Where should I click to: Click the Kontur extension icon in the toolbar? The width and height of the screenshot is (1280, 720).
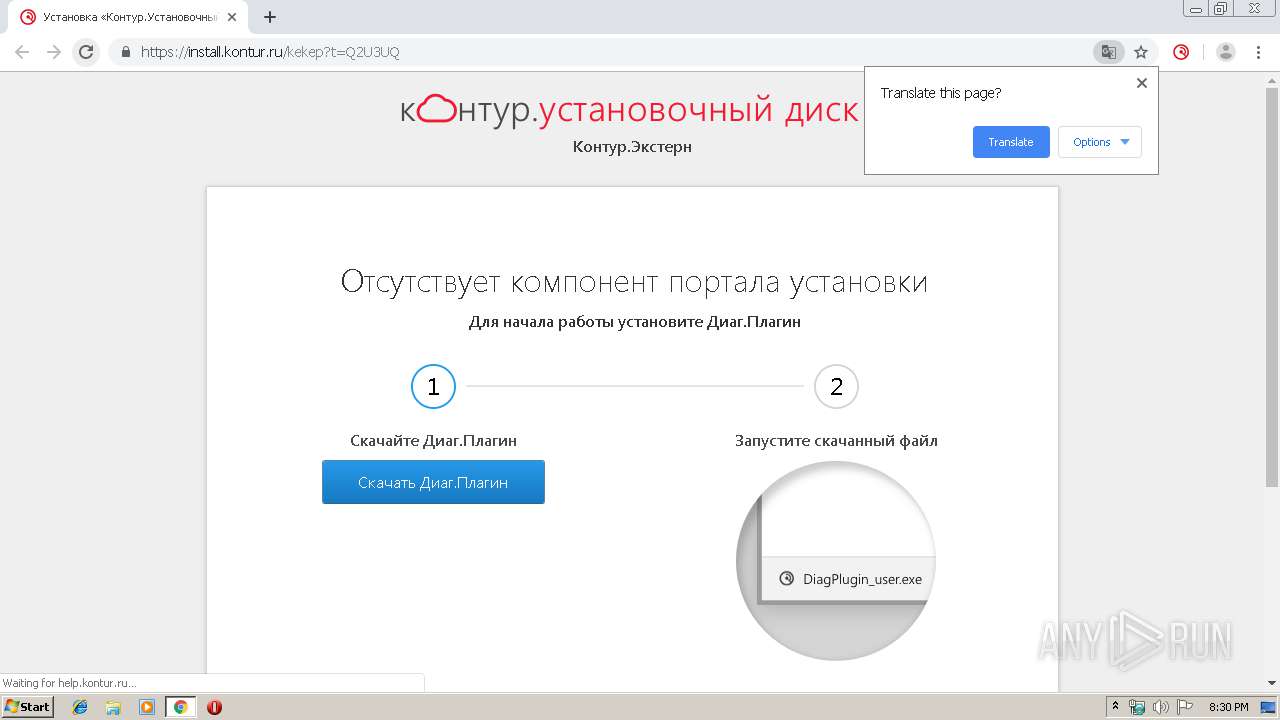click(1181, 52)
